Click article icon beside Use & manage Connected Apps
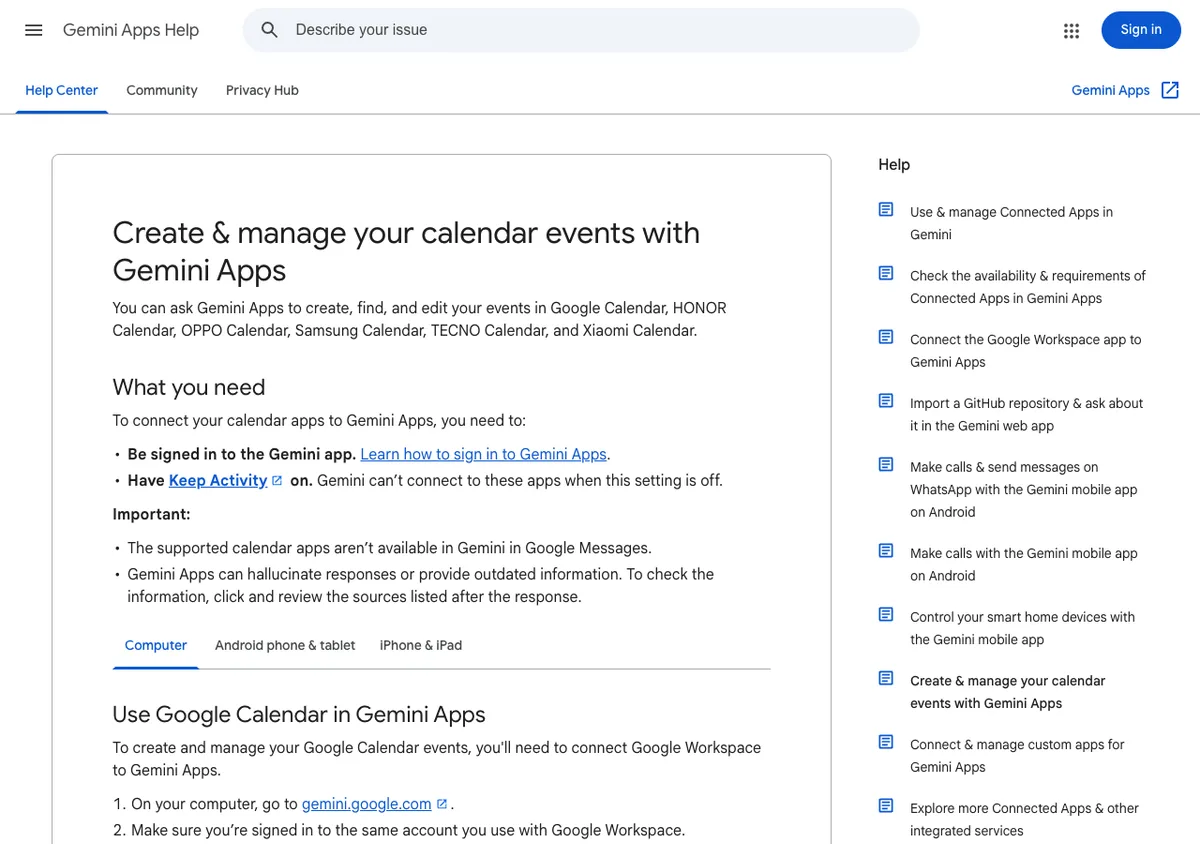Screen dimensions: 1200x844 click(x=886, y=210)
